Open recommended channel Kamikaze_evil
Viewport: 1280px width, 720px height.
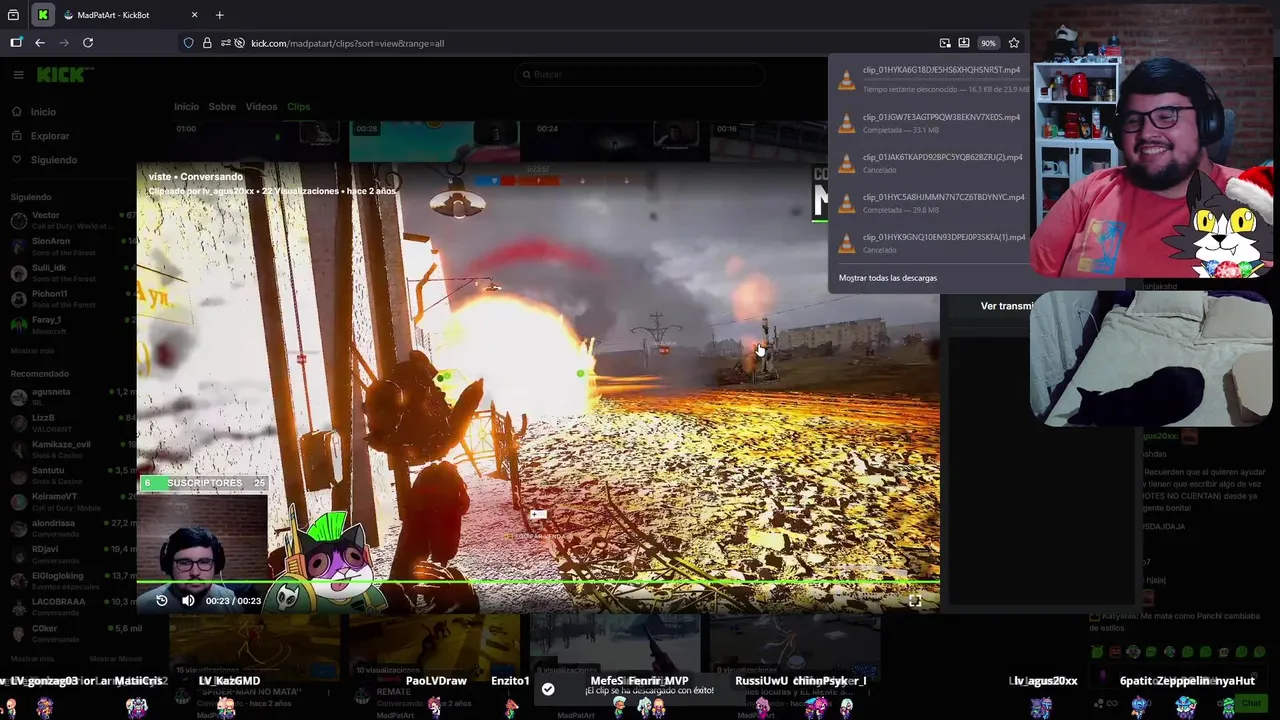72,449
